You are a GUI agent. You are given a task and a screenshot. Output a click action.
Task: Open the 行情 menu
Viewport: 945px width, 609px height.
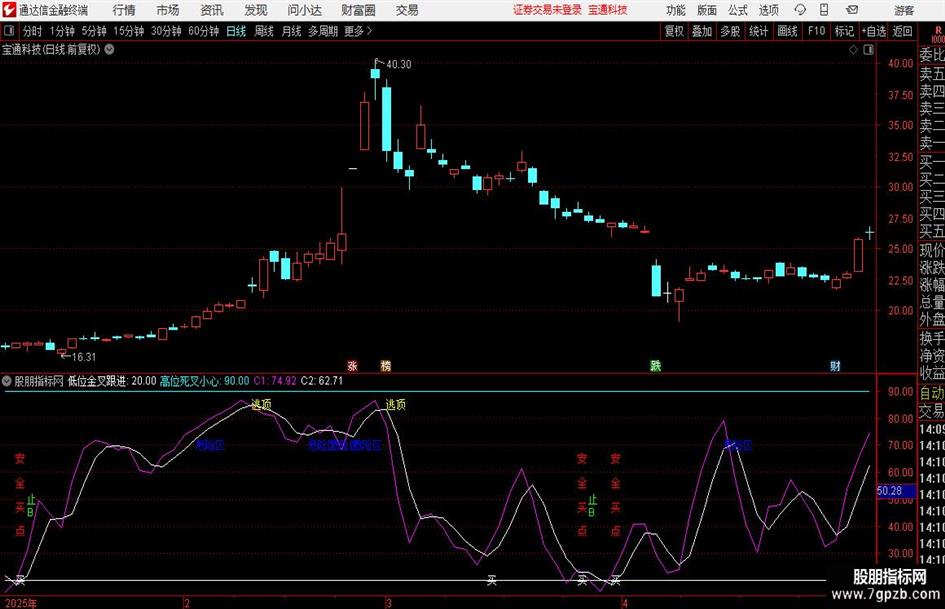(124, 10)
